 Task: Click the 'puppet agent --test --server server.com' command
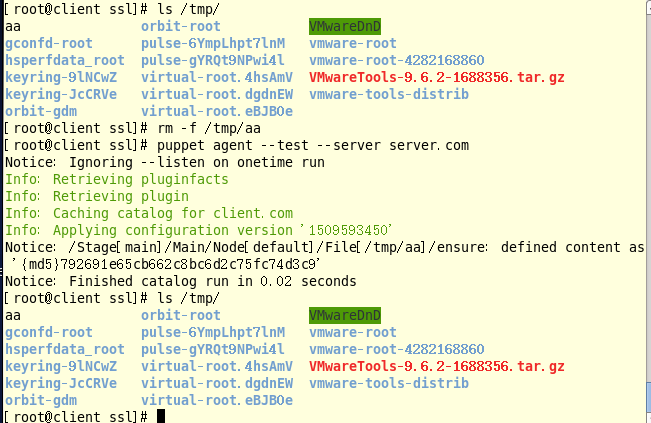coord(313,145)
